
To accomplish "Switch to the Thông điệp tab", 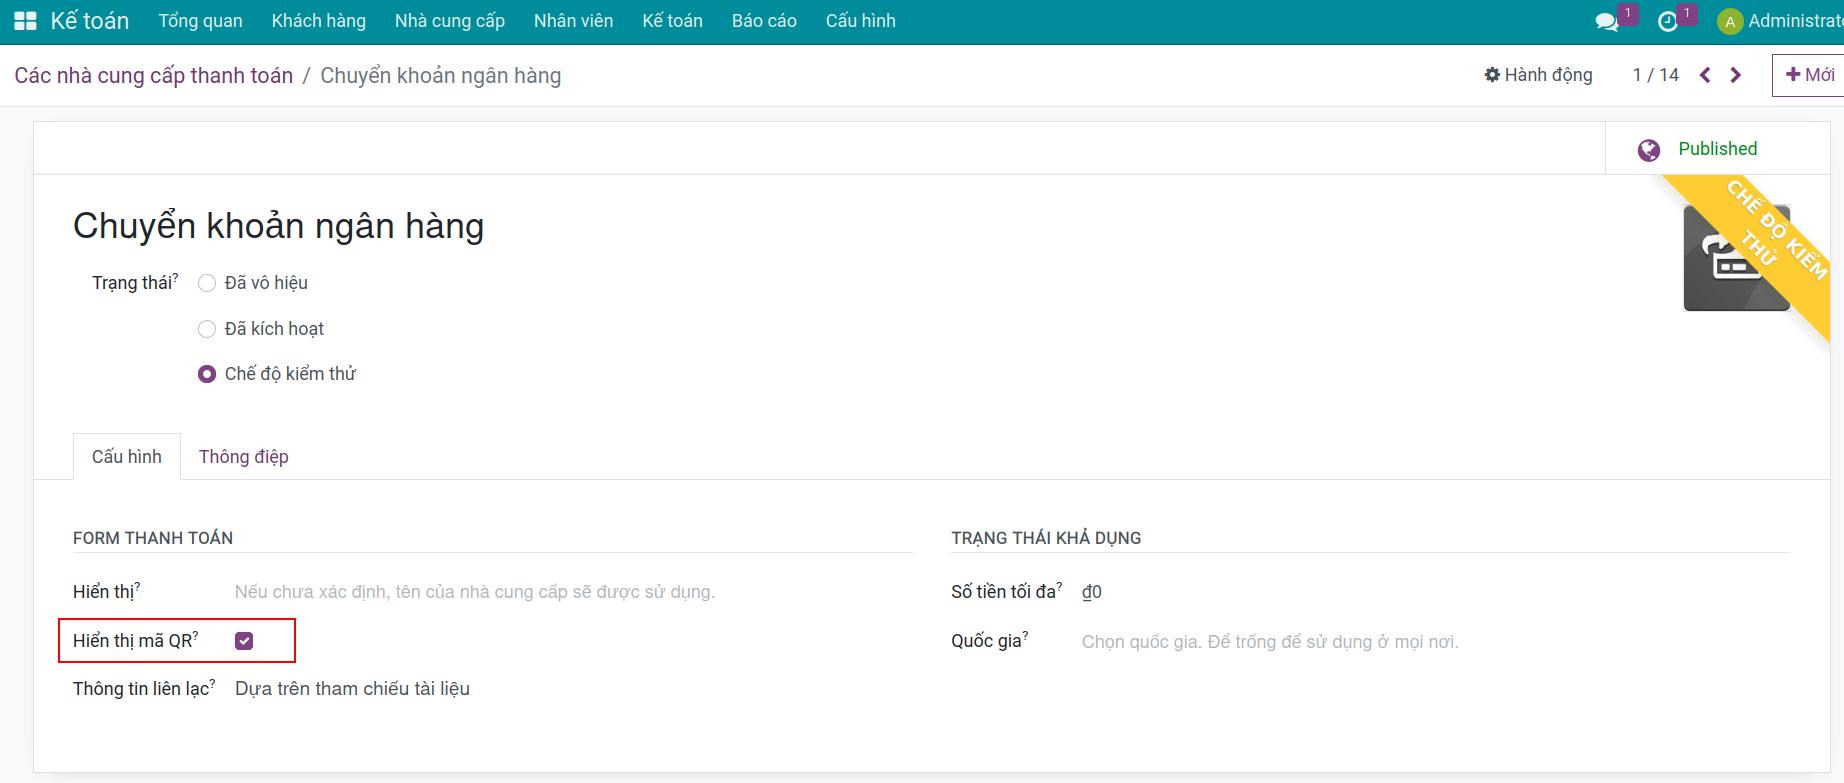I will click(x=244, y=457).
